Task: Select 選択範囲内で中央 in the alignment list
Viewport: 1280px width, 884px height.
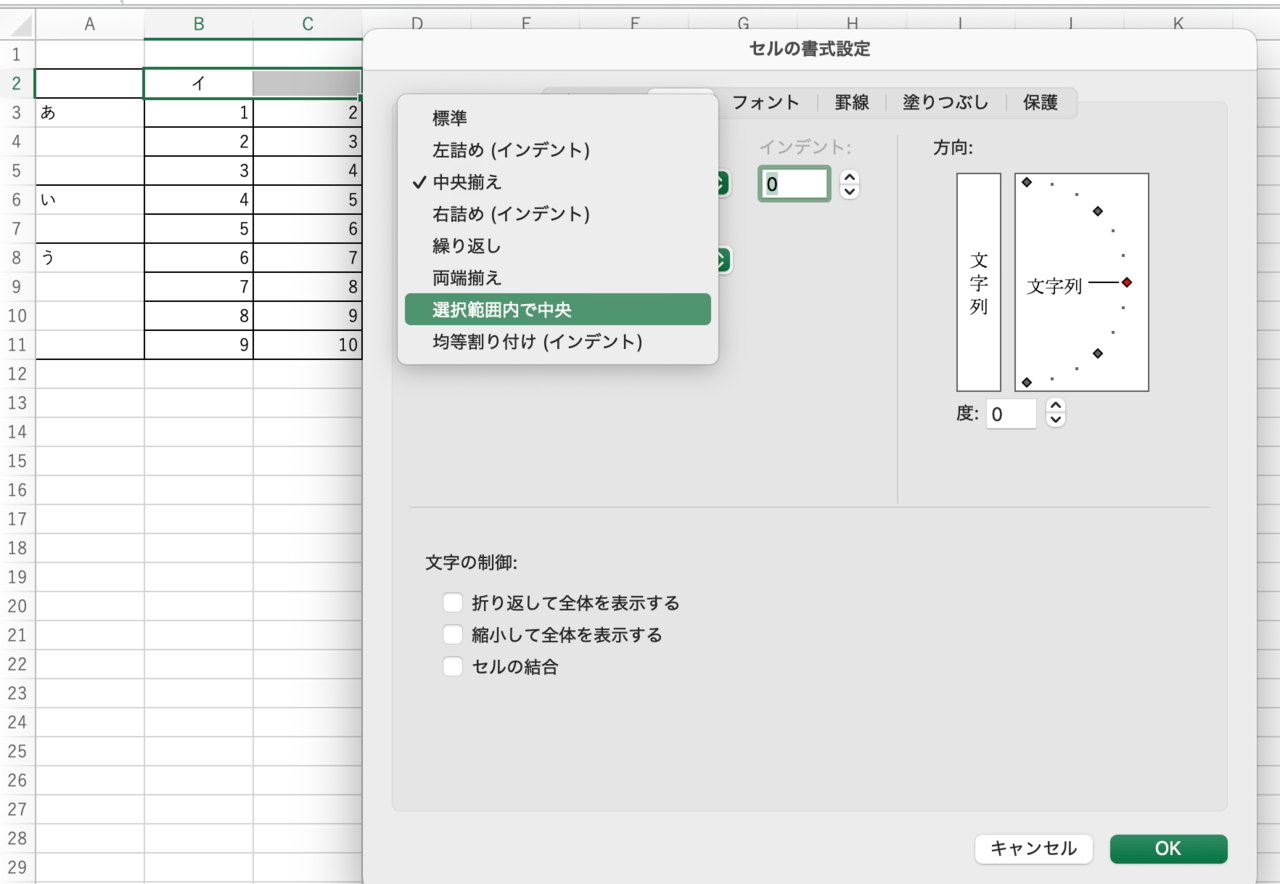Action: [x=557, y=310]
